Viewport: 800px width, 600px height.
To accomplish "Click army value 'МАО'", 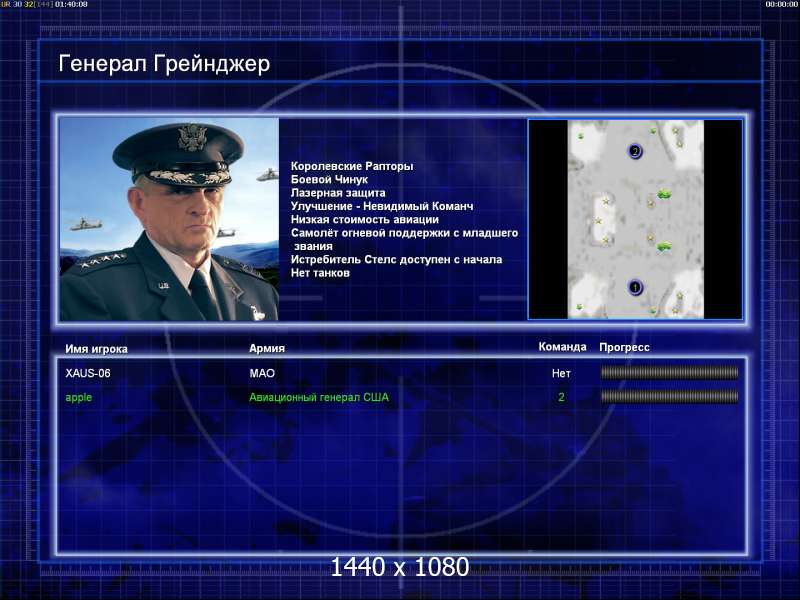I will 262,373.
